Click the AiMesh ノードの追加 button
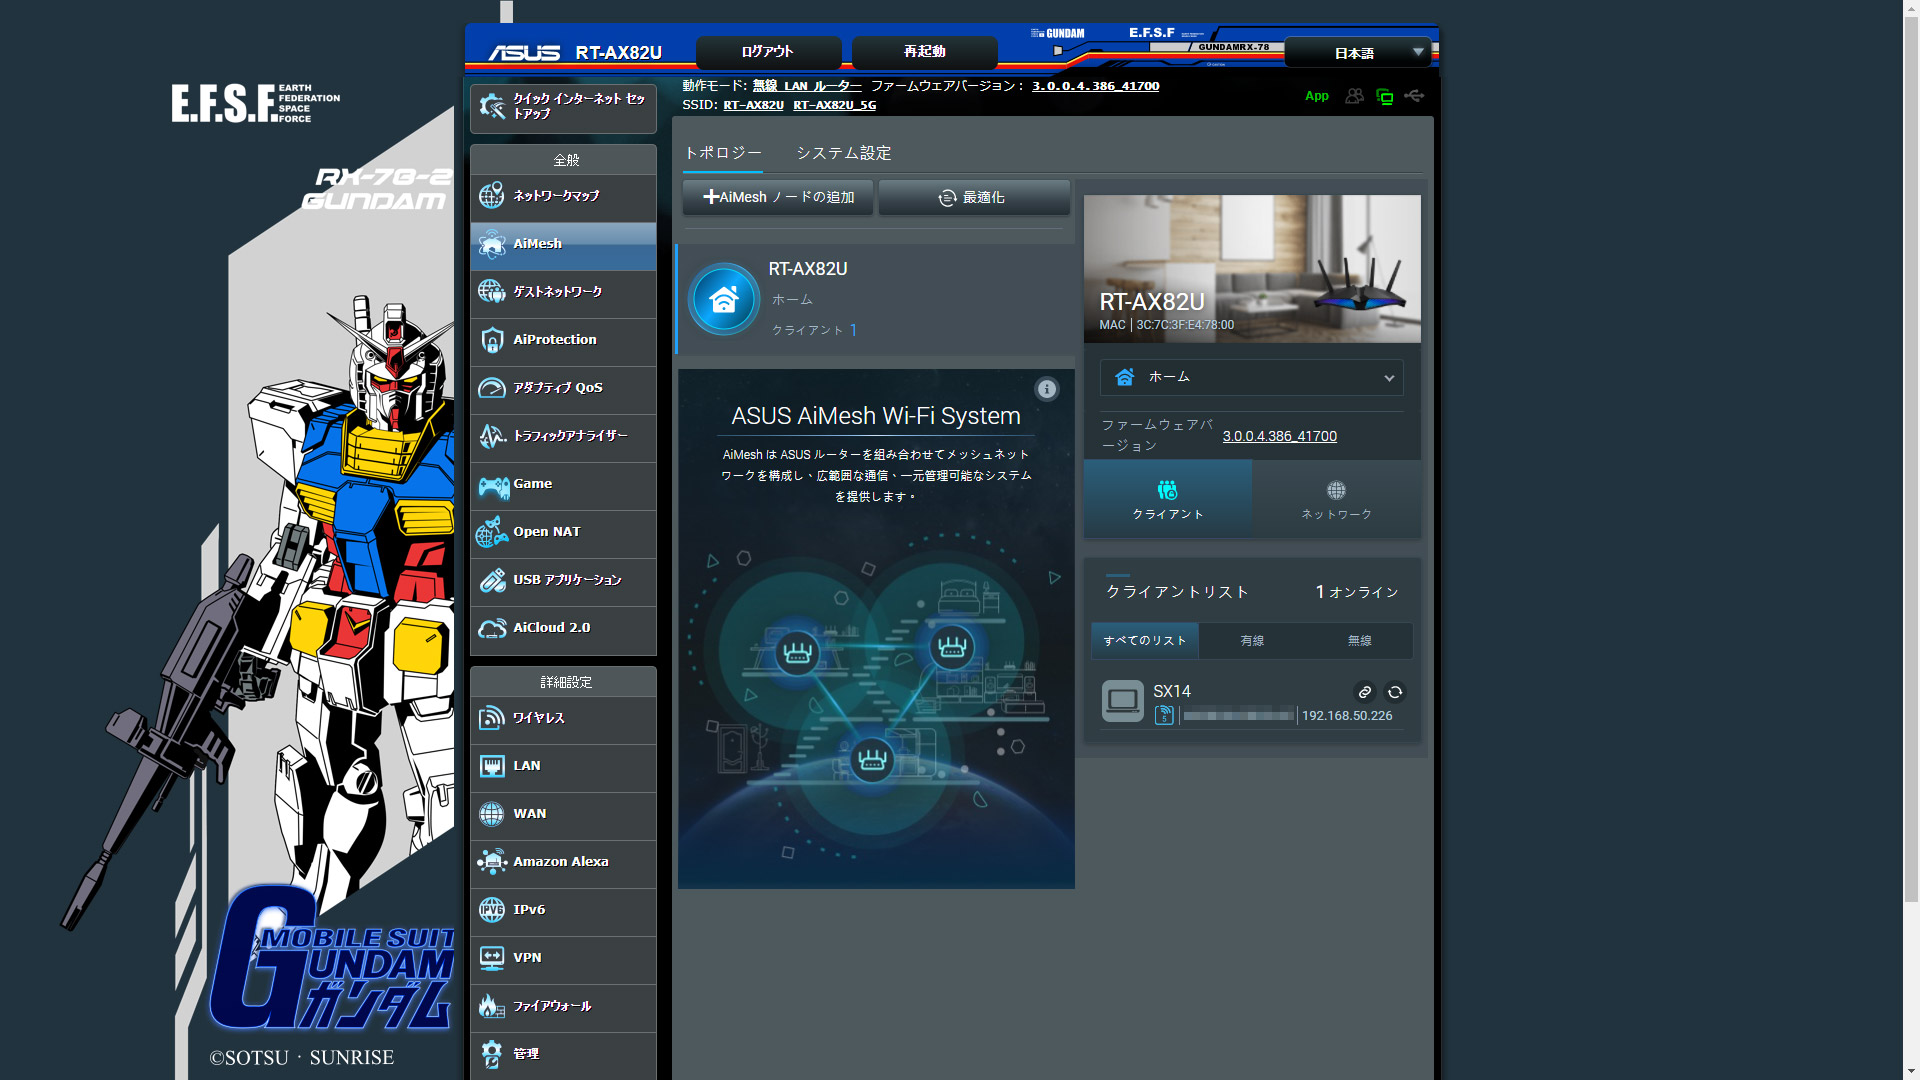1920x1080 pixels. (778, 197)
